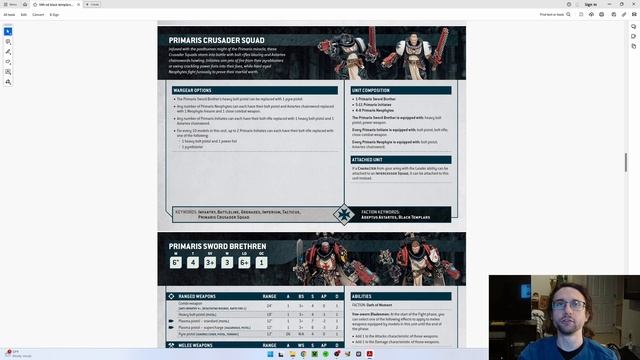Open the Edit menu item
Image resolution: width=640 pixels, height=360 pixels.
(x=24, y=15)
